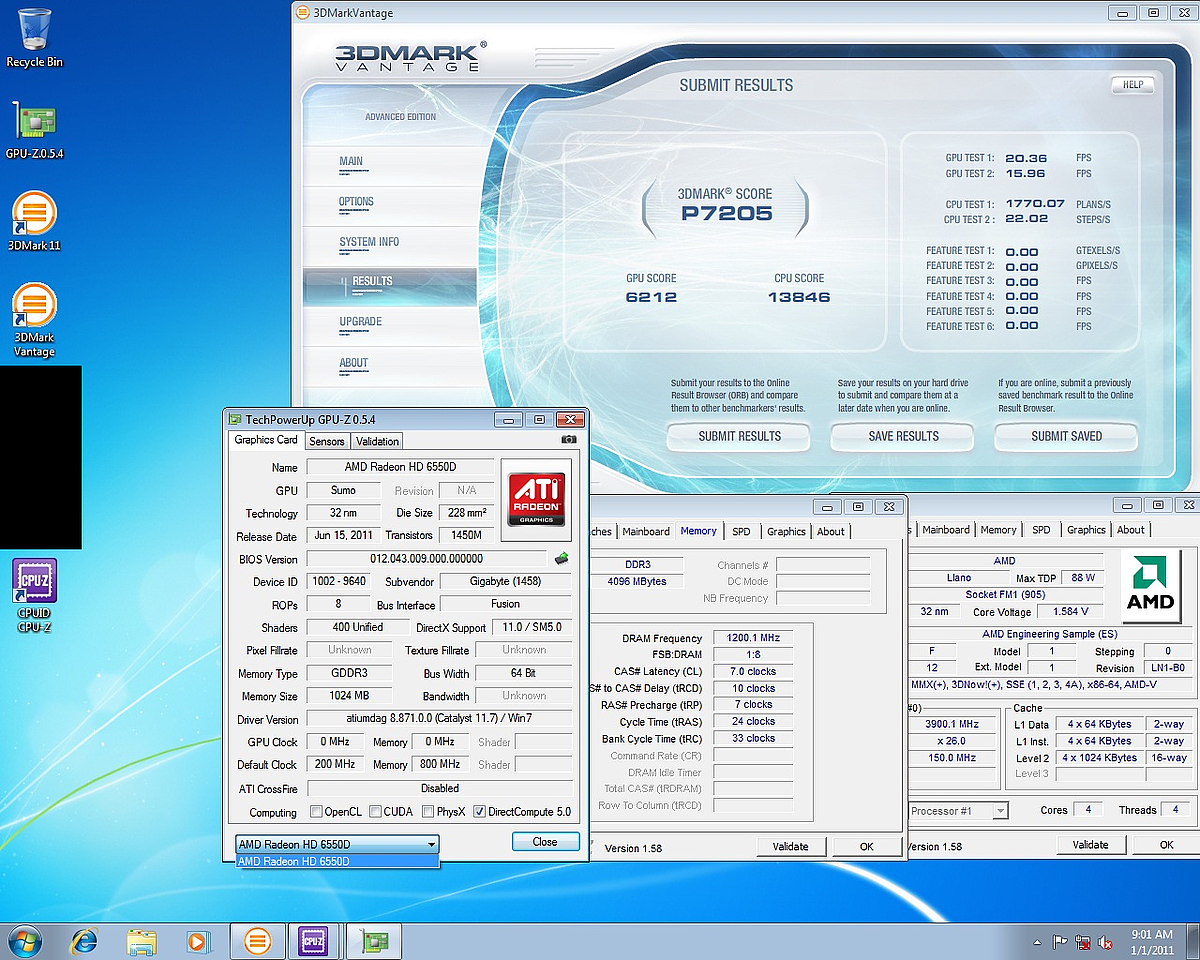Switch to 3DMark Vantage via its taskbar button
Image resolution: width=1200 pixels, height=960 pixels.
[x=258, y=941]
